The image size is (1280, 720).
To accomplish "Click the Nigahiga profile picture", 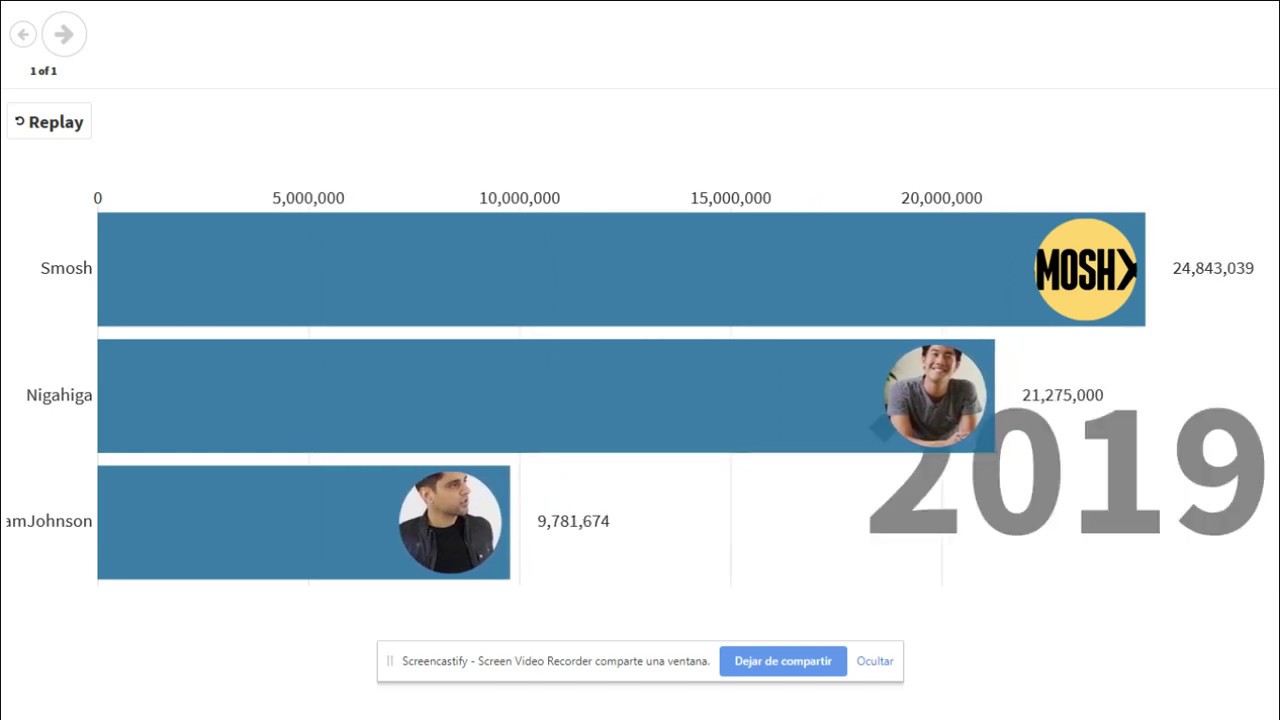I will tap(935, 396).
